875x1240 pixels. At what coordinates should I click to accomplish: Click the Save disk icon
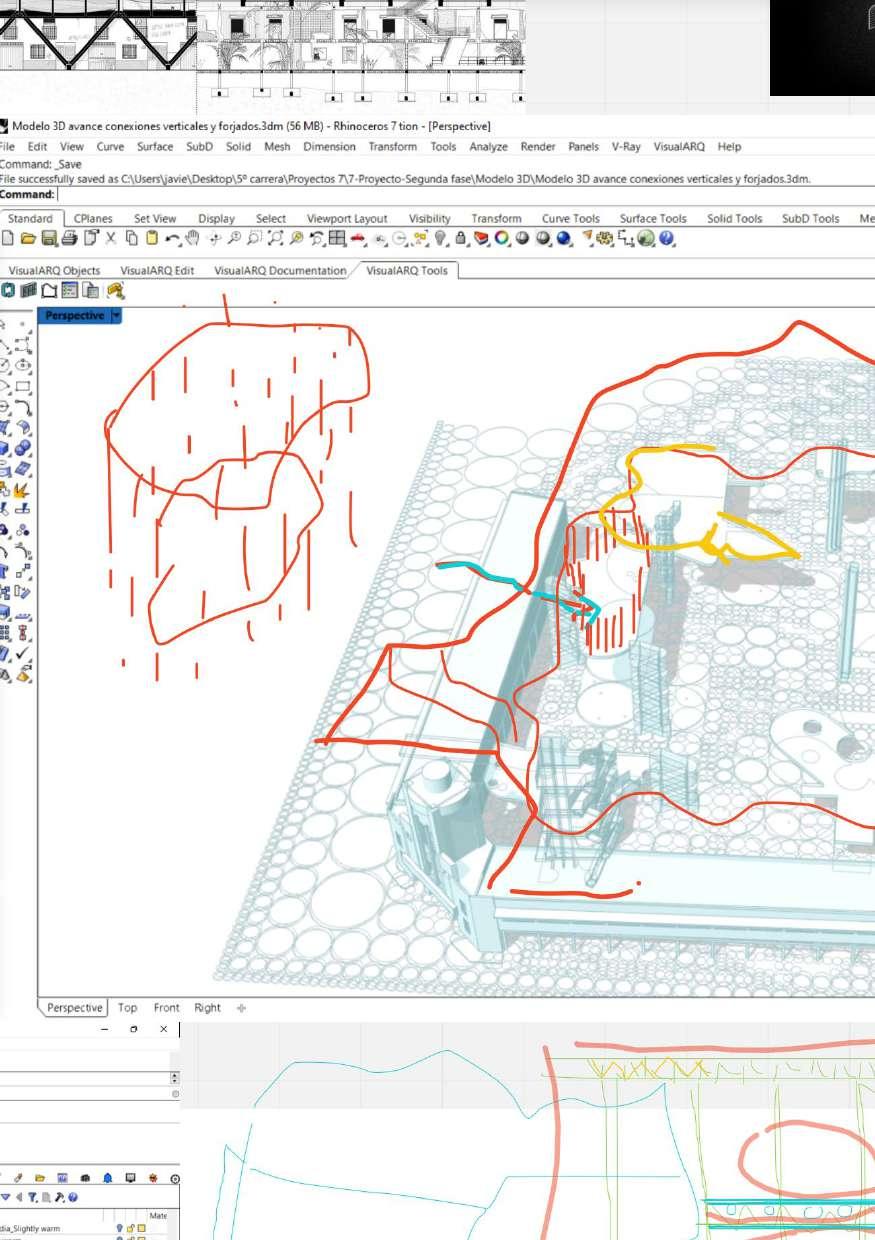click(x=48, y=239)
